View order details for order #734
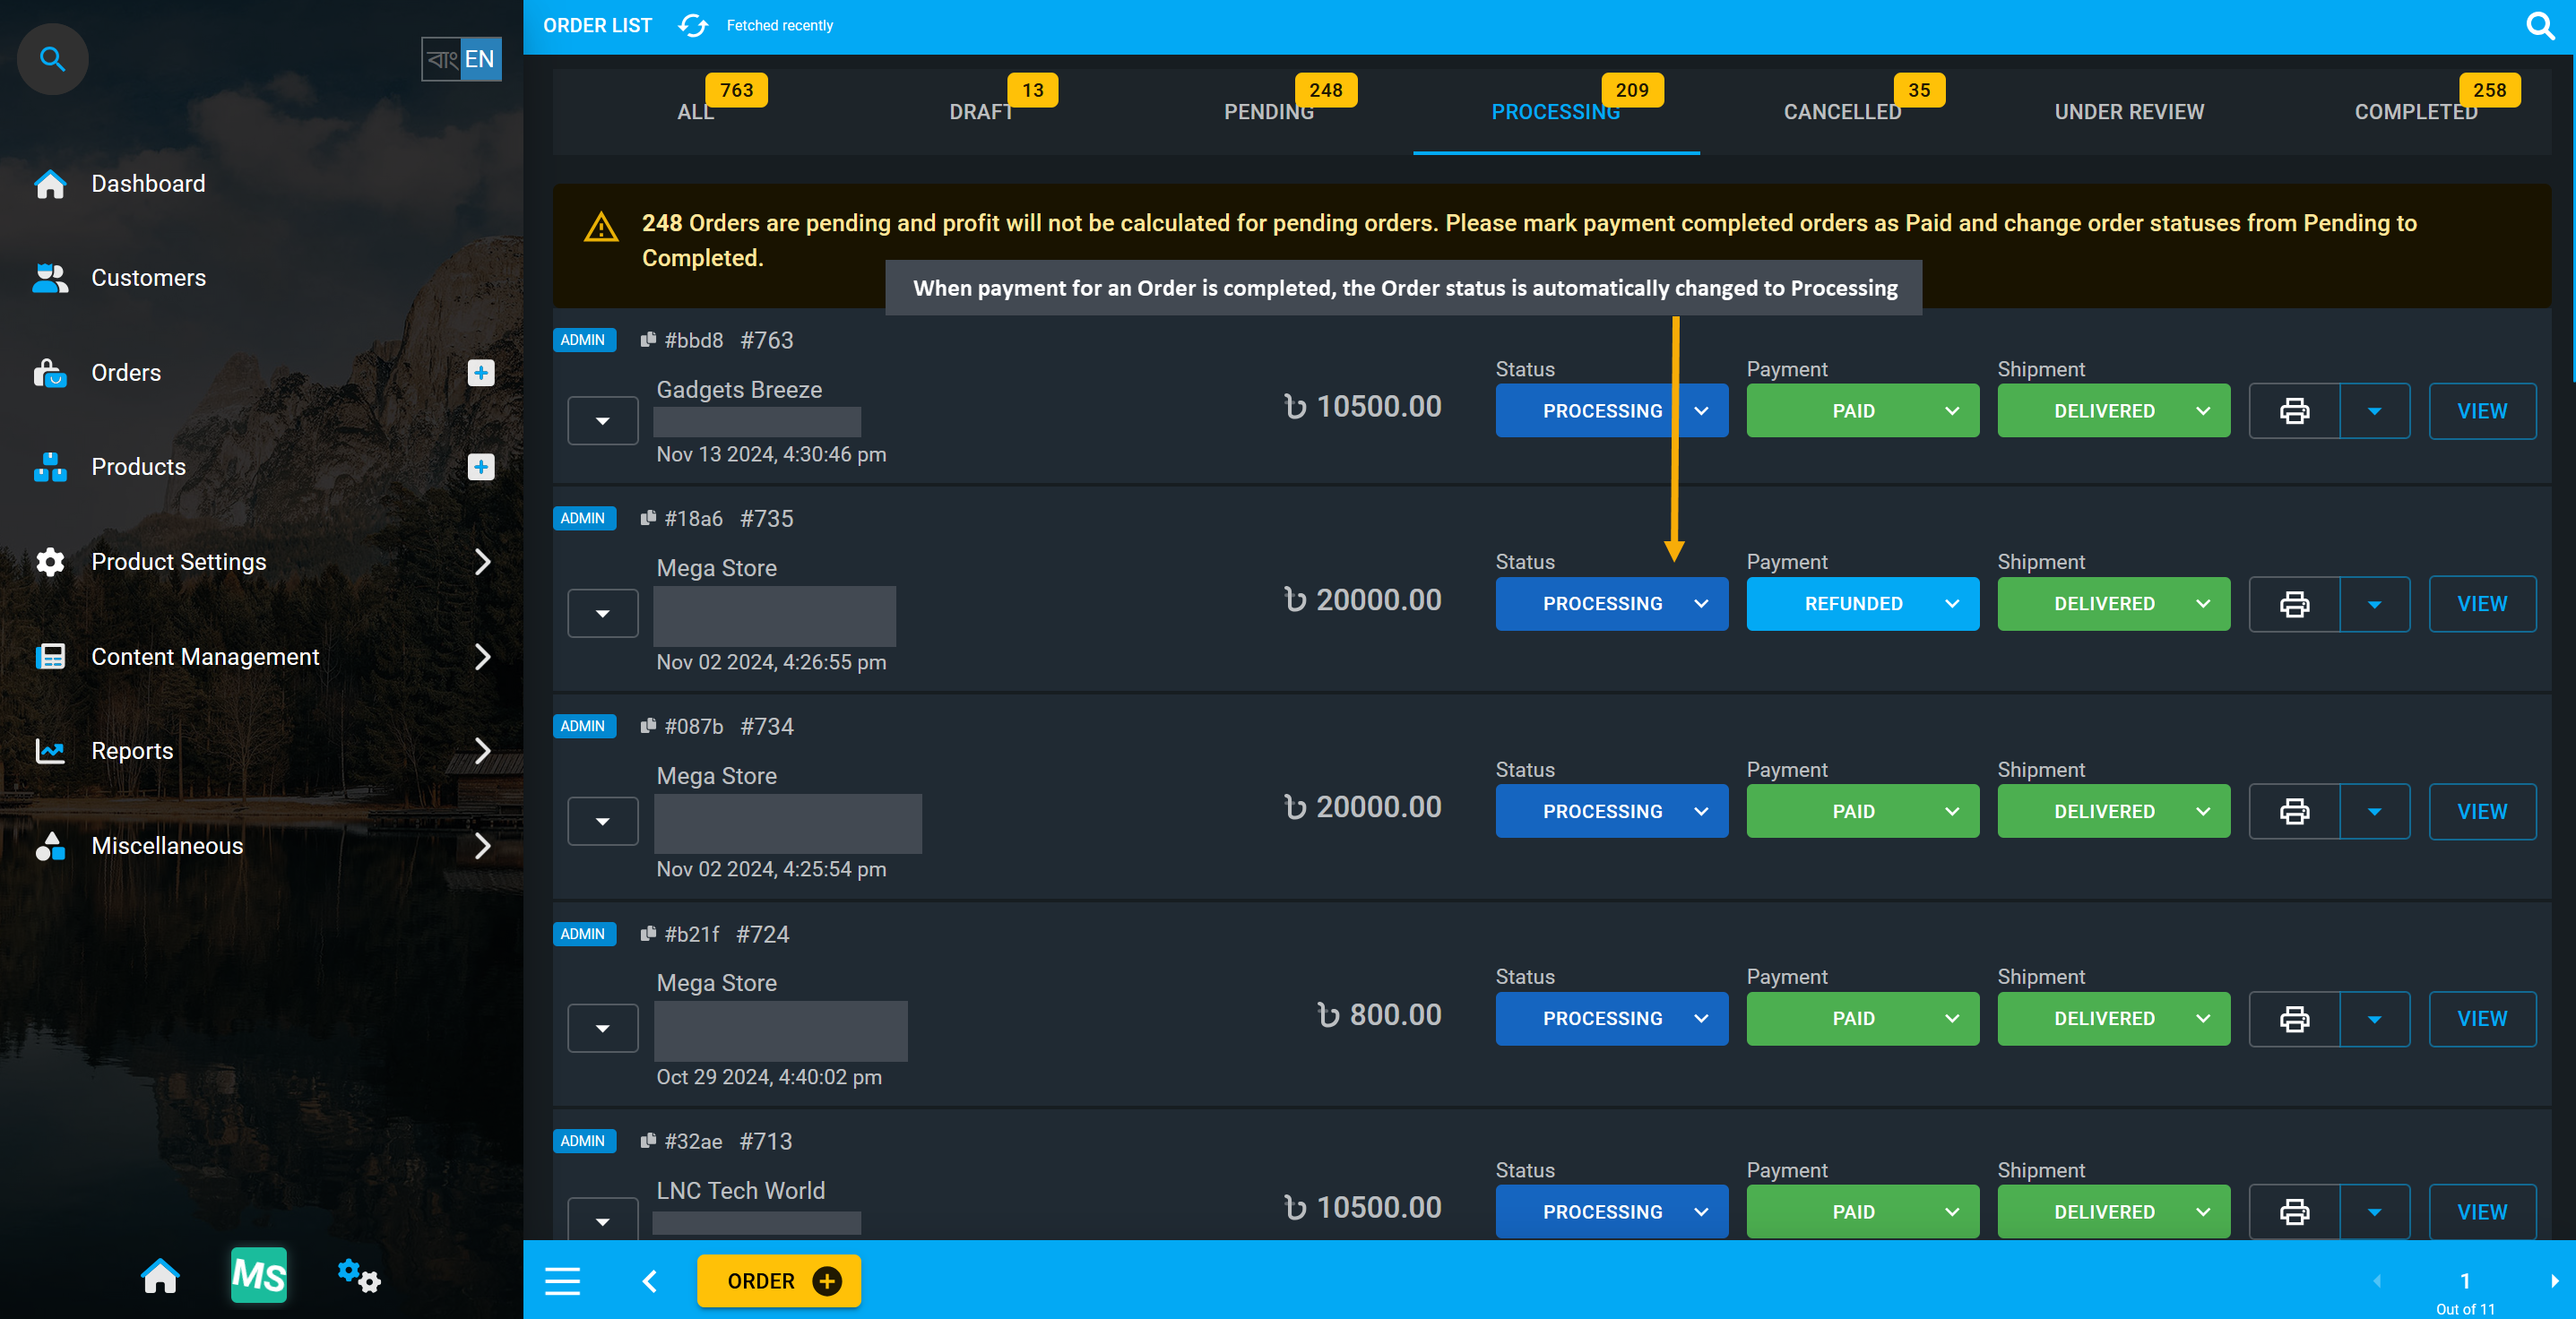Image resolution: width=2576 pixels, height=1319 pixels. (x=2482, y=809)
